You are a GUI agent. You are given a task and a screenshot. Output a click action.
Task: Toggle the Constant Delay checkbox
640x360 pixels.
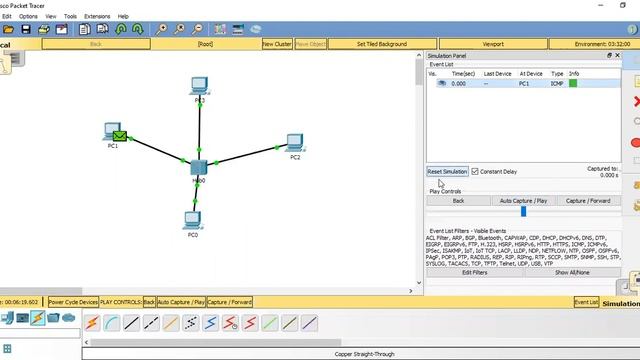point(475,171)
